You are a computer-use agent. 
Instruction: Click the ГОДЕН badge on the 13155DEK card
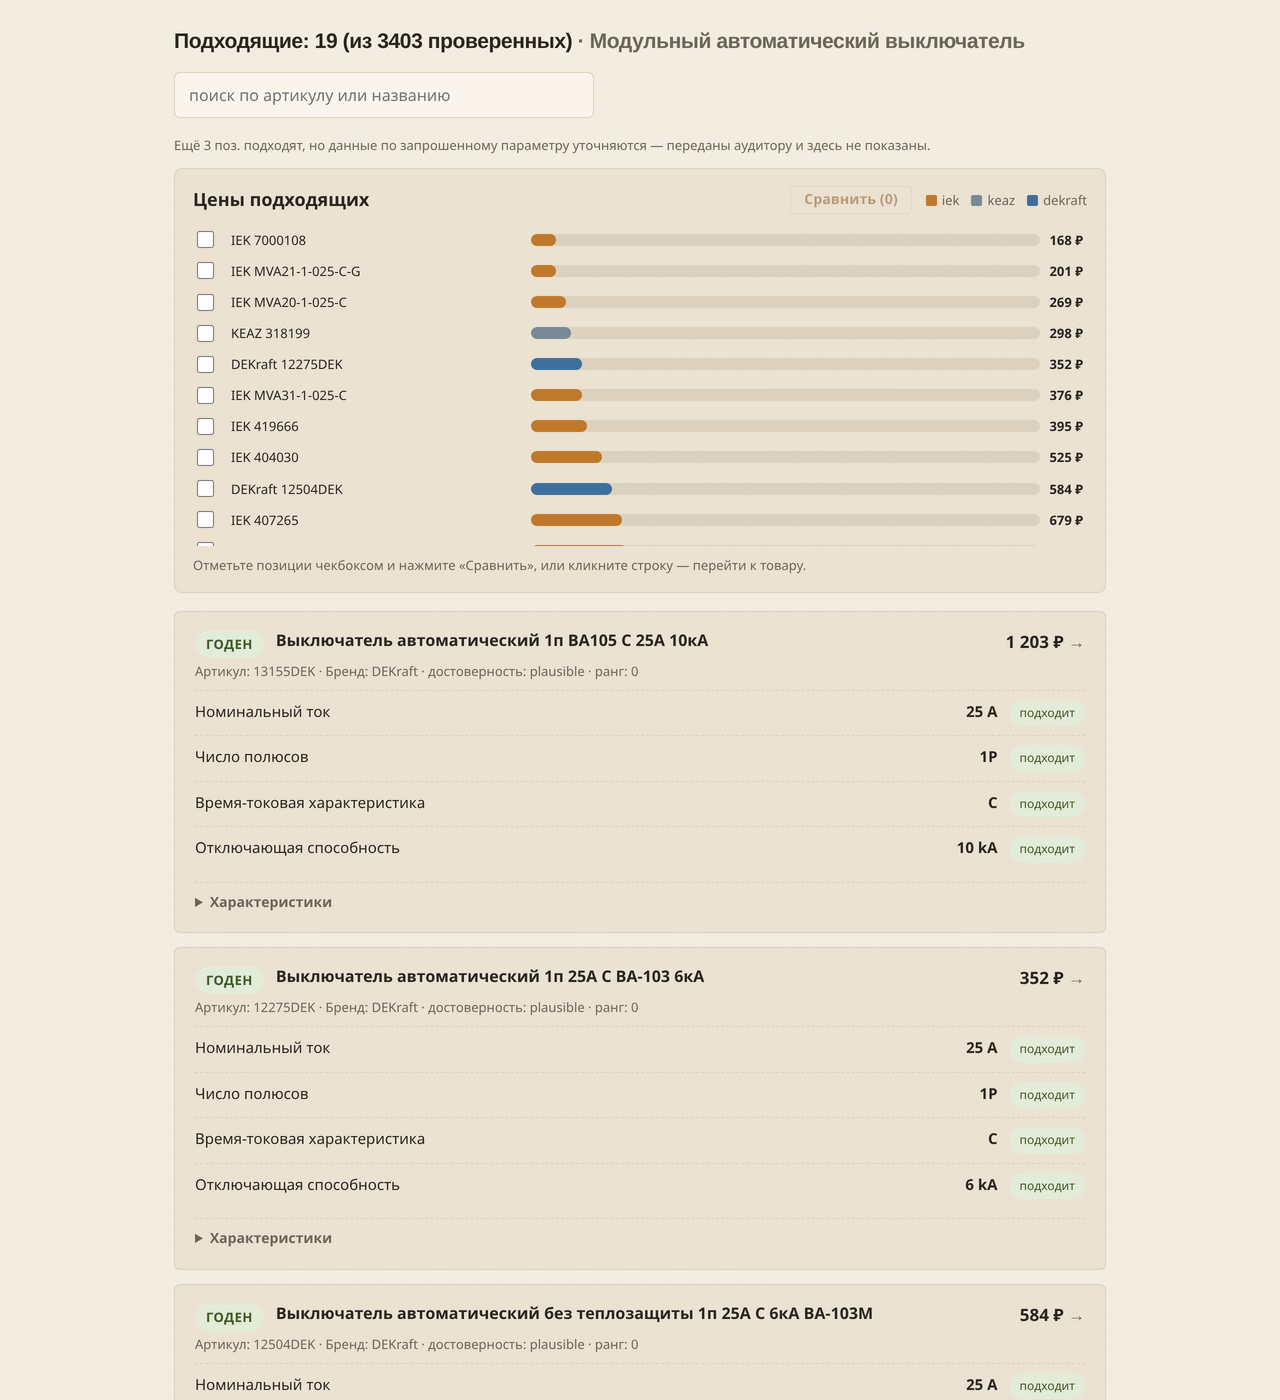(229, 644)
